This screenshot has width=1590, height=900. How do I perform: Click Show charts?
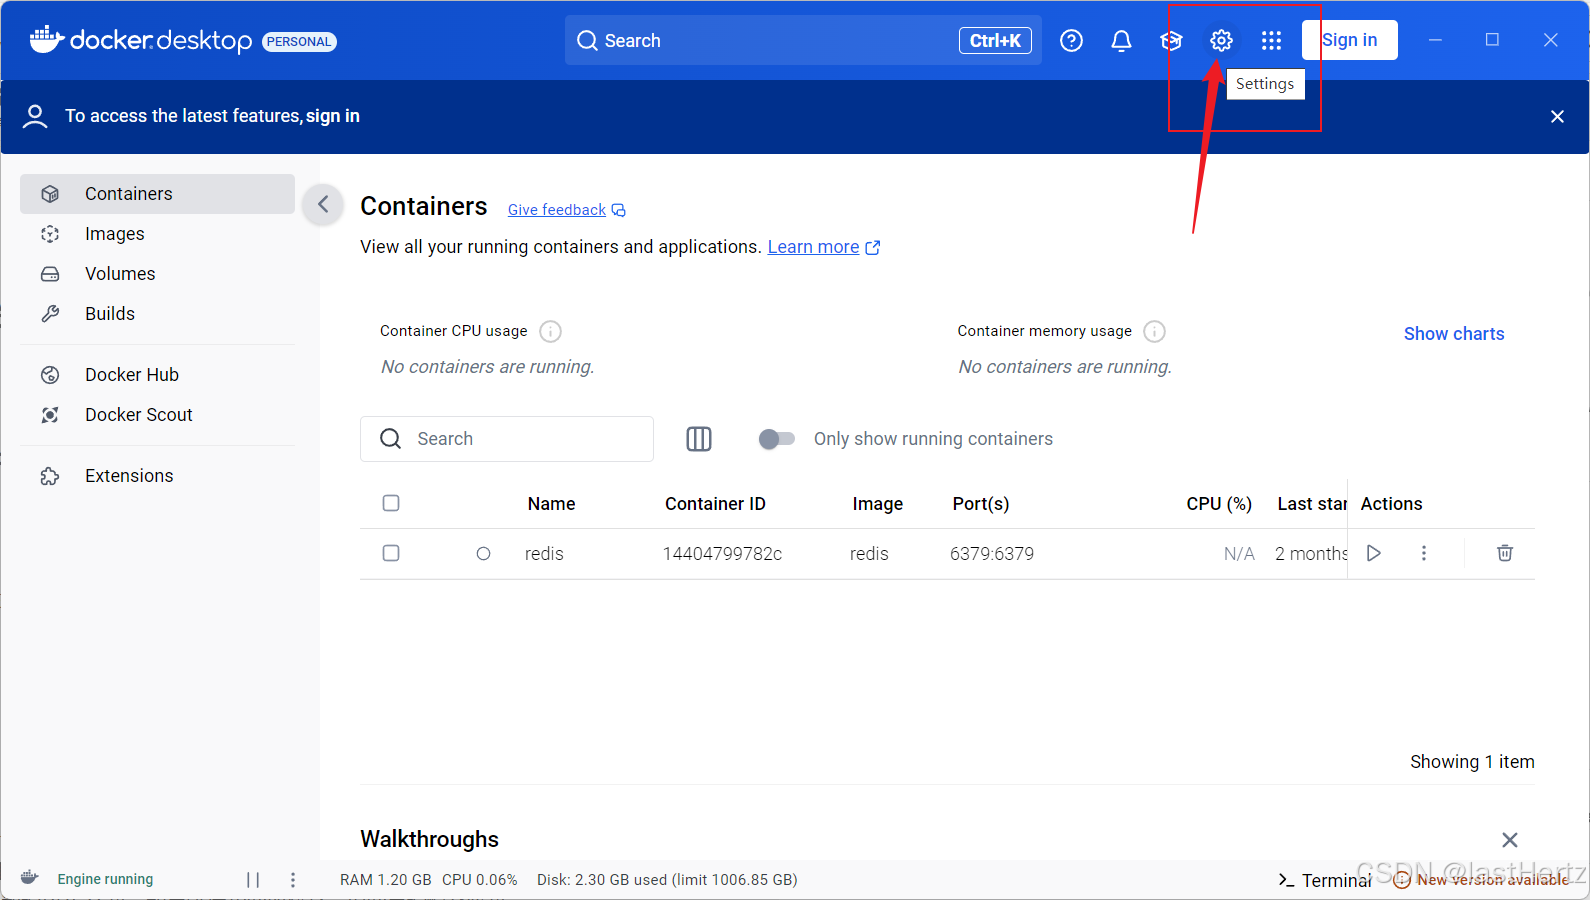point(1454,334)
